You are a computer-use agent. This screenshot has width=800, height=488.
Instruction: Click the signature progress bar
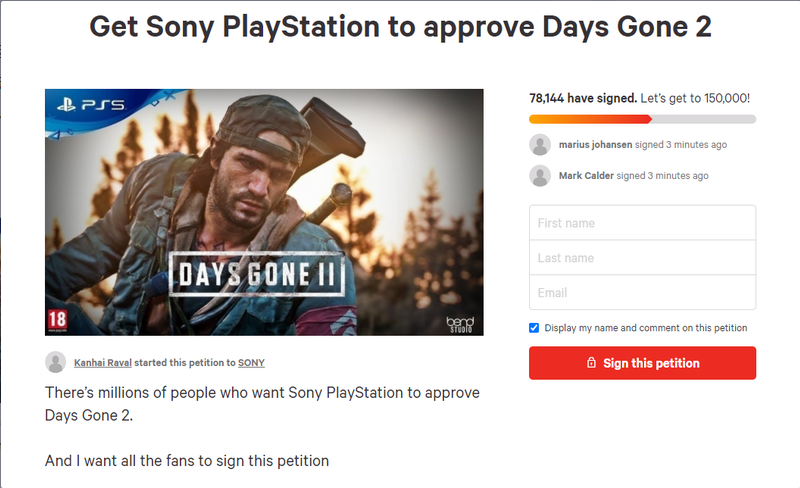(x=642, y=119)
